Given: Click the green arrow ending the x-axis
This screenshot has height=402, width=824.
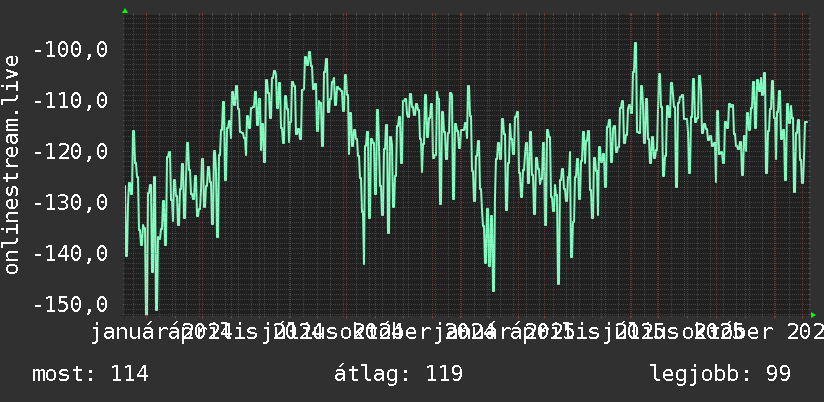Looking at the screenshot, I should point(813,315).
